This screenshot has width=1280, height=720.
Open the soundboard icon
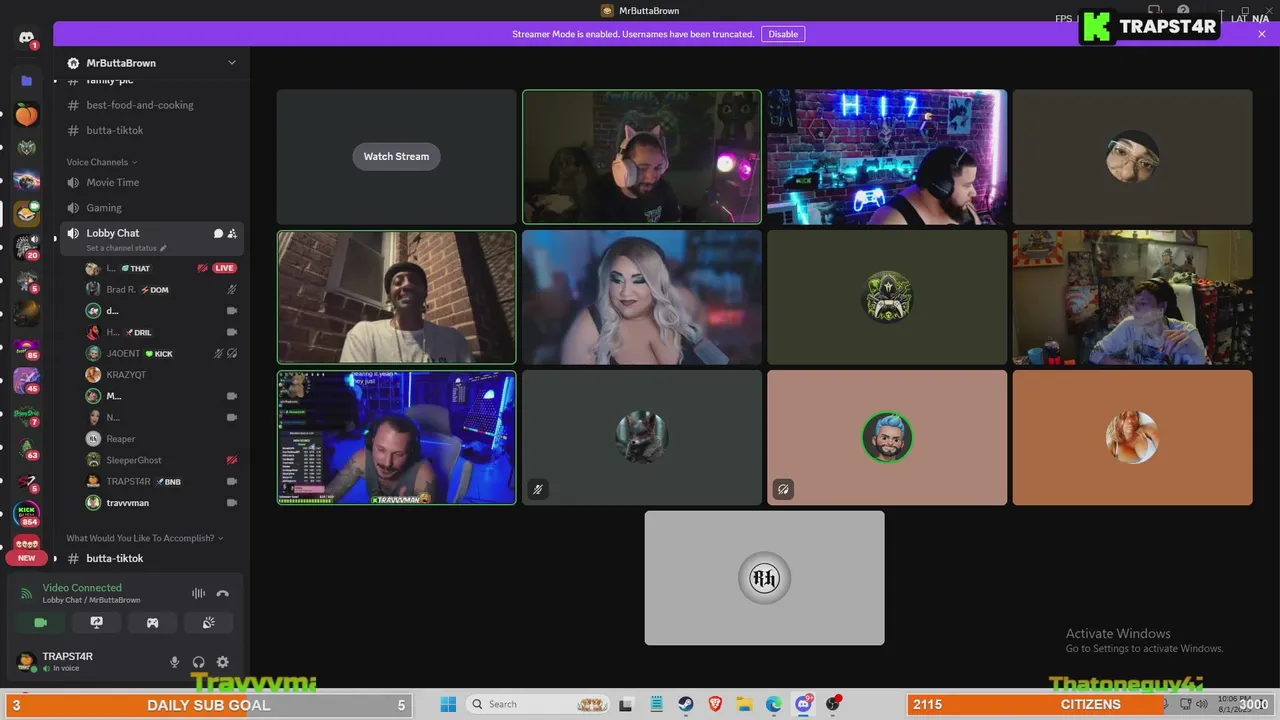coord(208,622)
